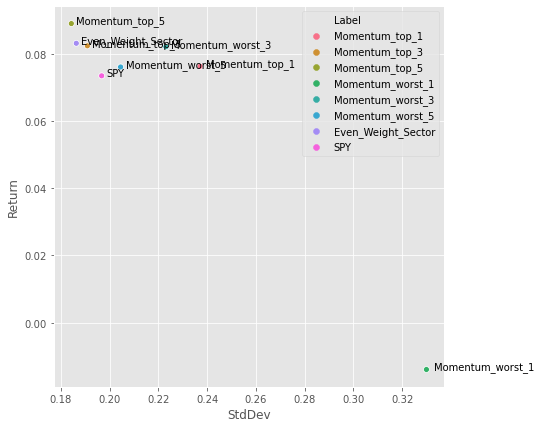The image size is (542, 428).
Task: Click the Momentum_worst_5 legend entry text
Action: point(384,117)
